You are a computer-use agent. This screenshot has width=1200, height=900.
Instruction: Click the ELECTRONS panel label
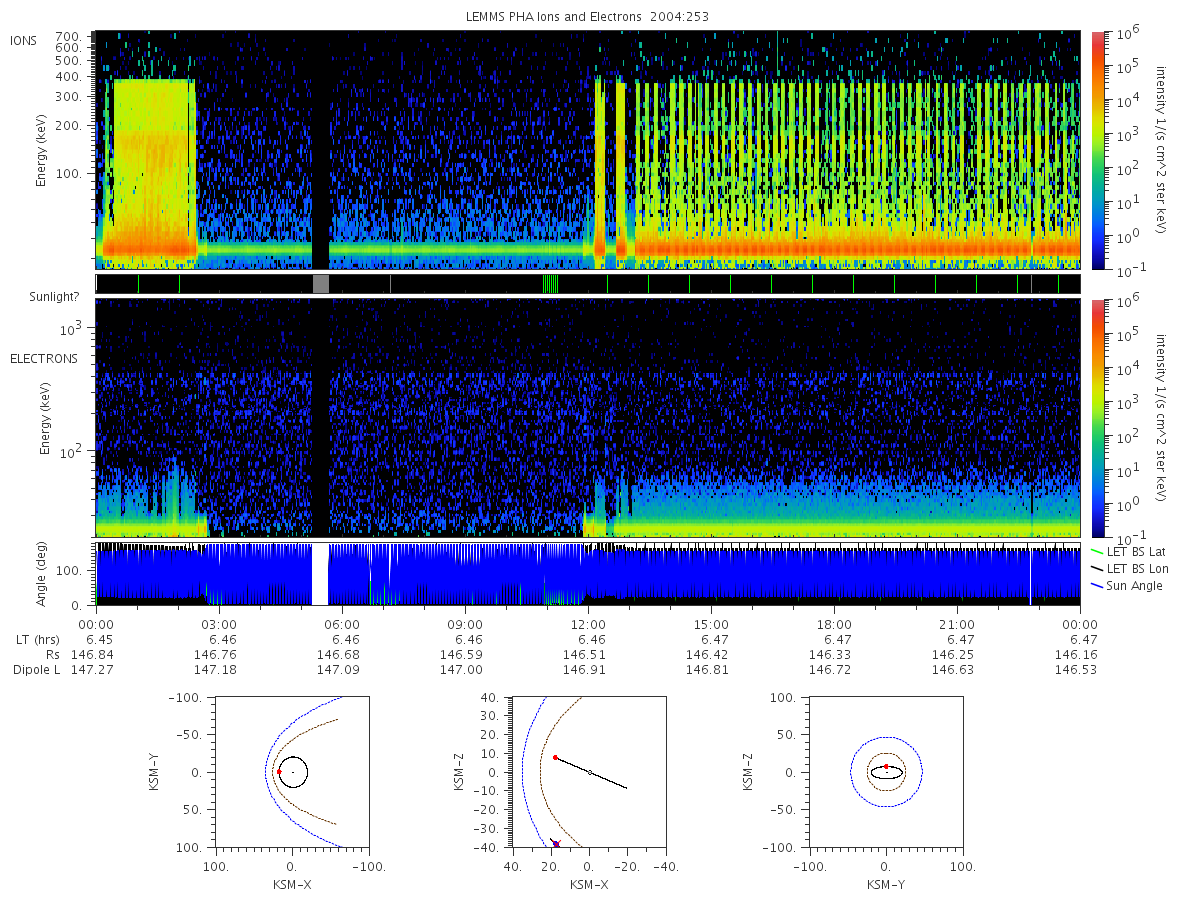pos(44,358)
